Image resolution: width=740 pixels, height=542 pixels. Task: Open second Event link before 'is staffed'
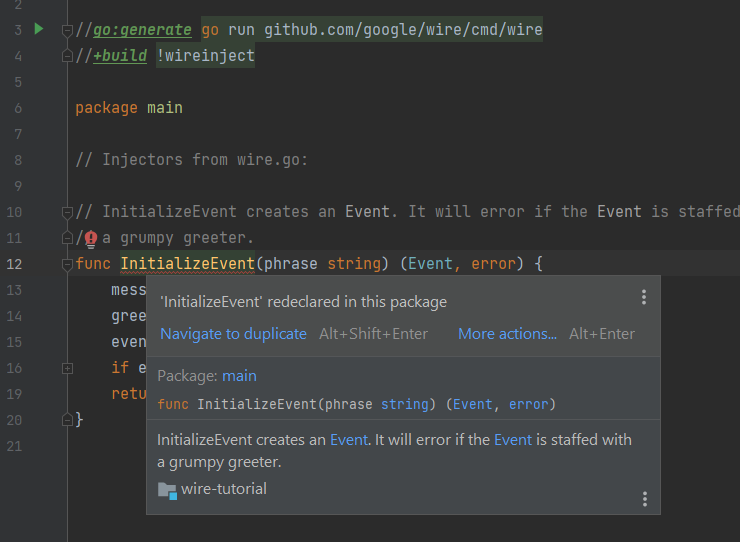coord(513,440)
